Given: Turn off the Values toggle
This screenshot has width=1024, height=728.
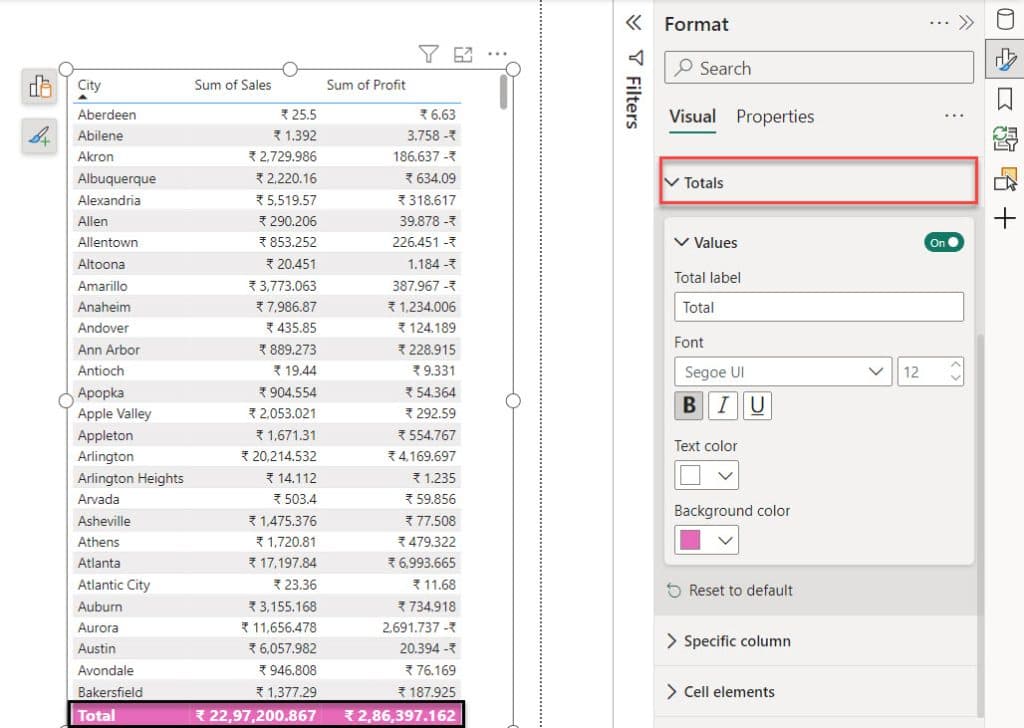Looking at the screenshot, I should coord(944,242).
